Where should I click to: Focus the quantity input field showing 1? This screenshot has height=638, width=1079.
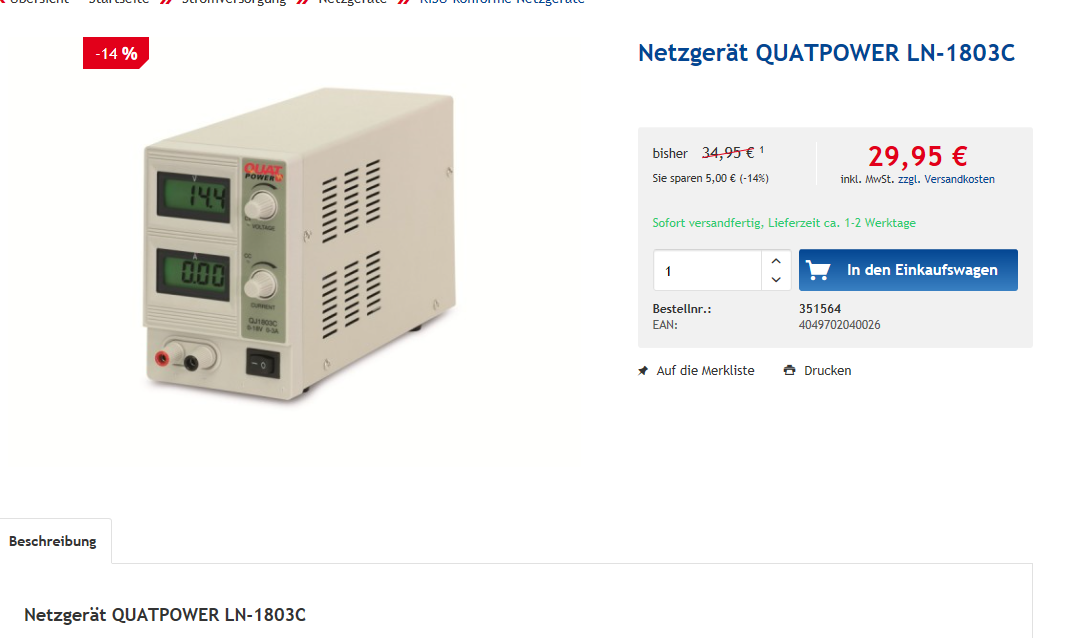707,270
